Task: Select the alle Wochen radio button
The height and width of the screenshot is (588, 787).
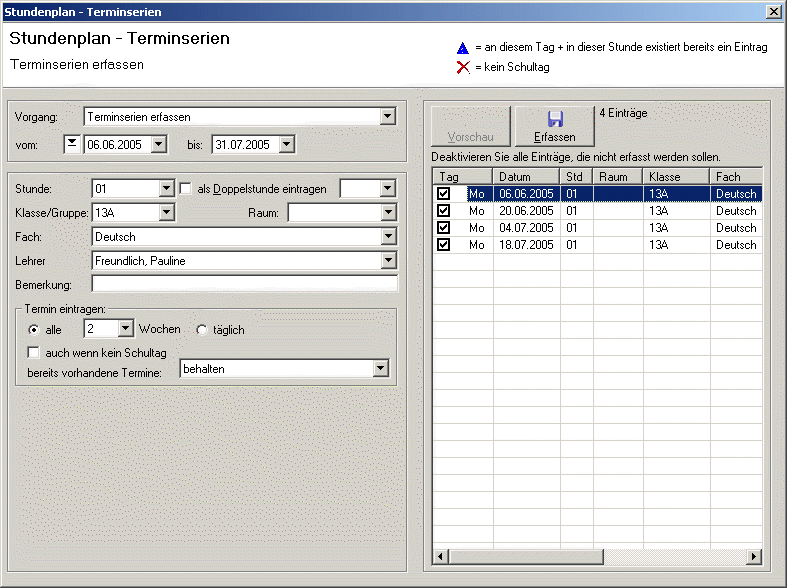Action: click(x=34, y=330)
